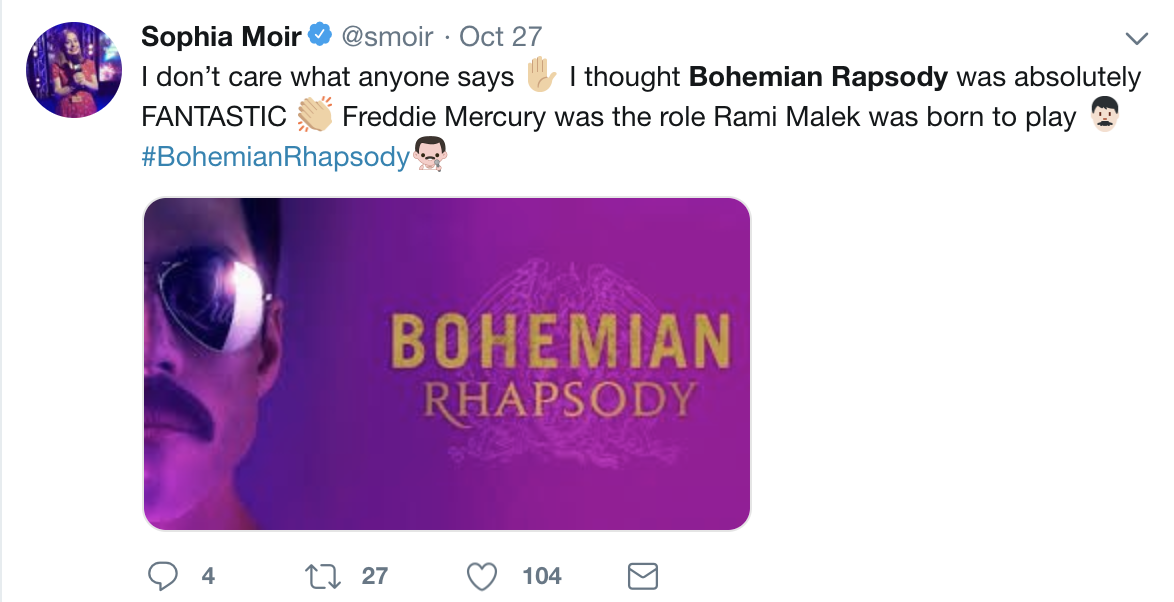1174x602 pixels.
Task: Click the bold 'Bohemian Rapsody' tweet text
Action: coord(818,77)
